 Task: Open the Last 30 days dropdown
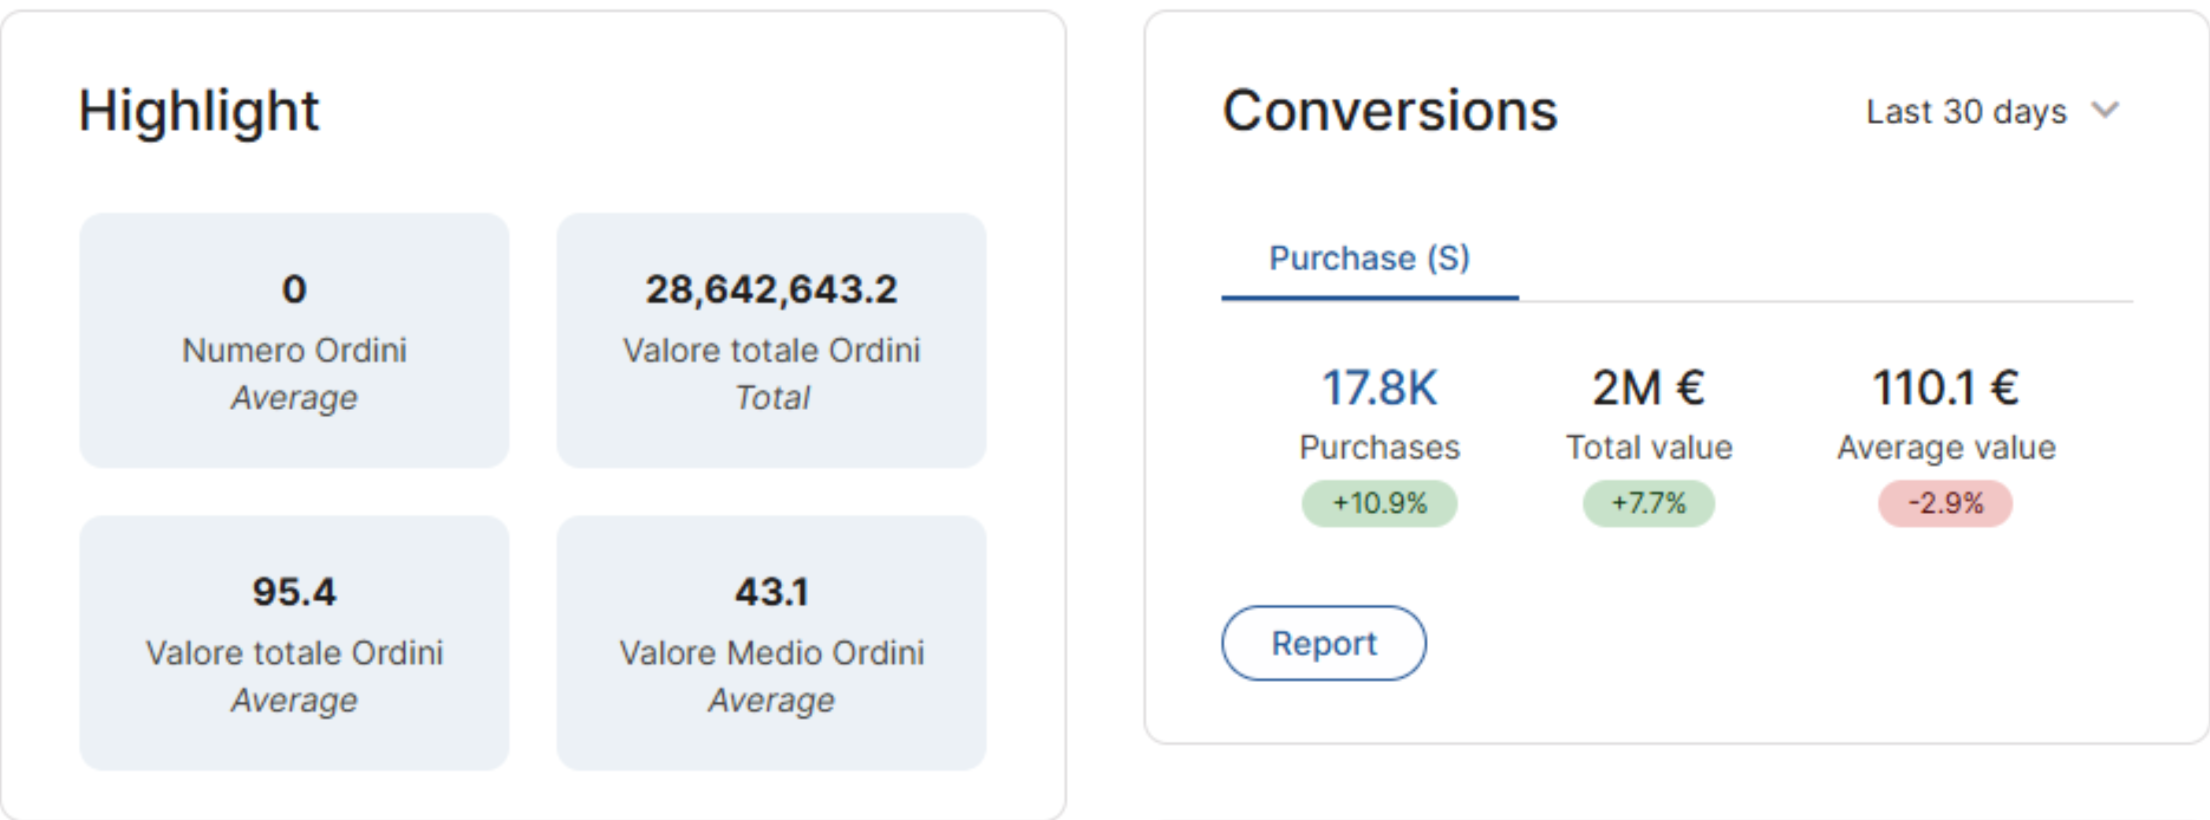point(1992,111)
